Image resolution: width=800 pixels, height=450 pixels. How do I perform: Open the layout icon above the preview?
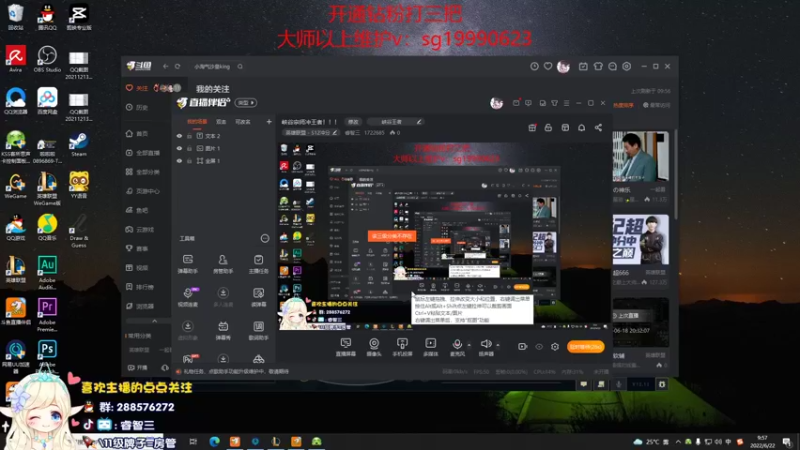[x=565, y=128]
